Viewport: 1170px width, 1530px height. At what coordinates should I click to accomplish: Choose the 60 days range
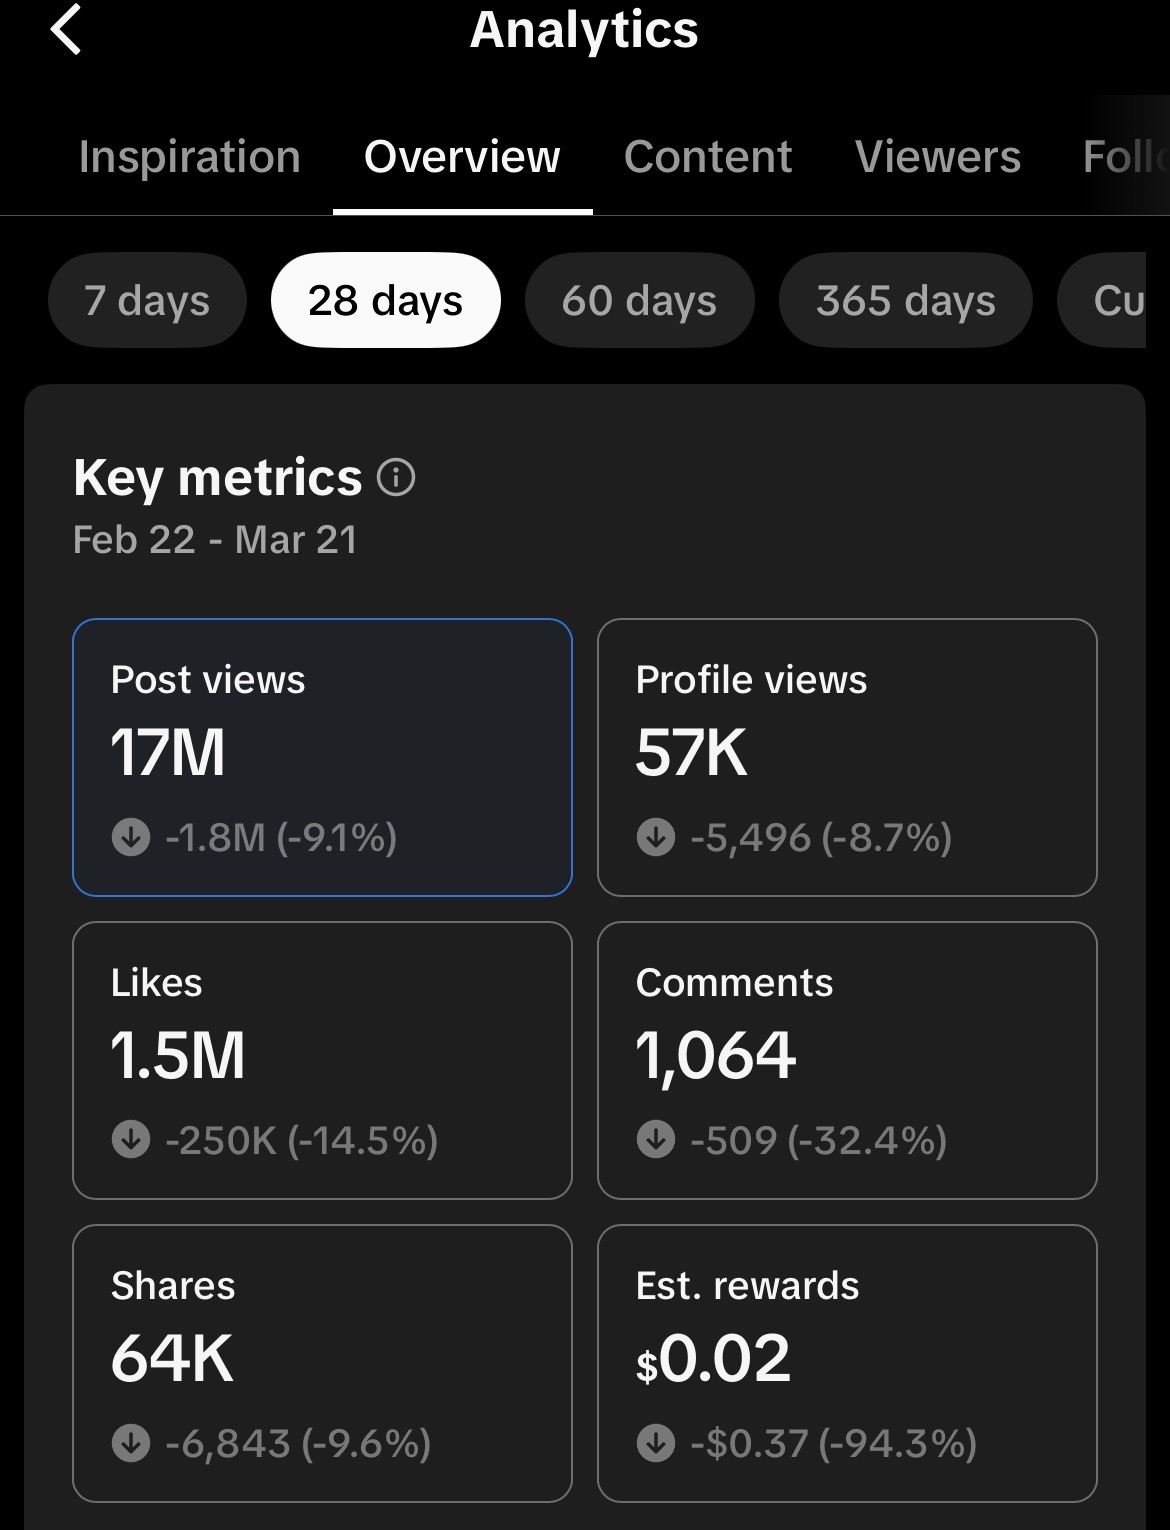tap(640, 300)
